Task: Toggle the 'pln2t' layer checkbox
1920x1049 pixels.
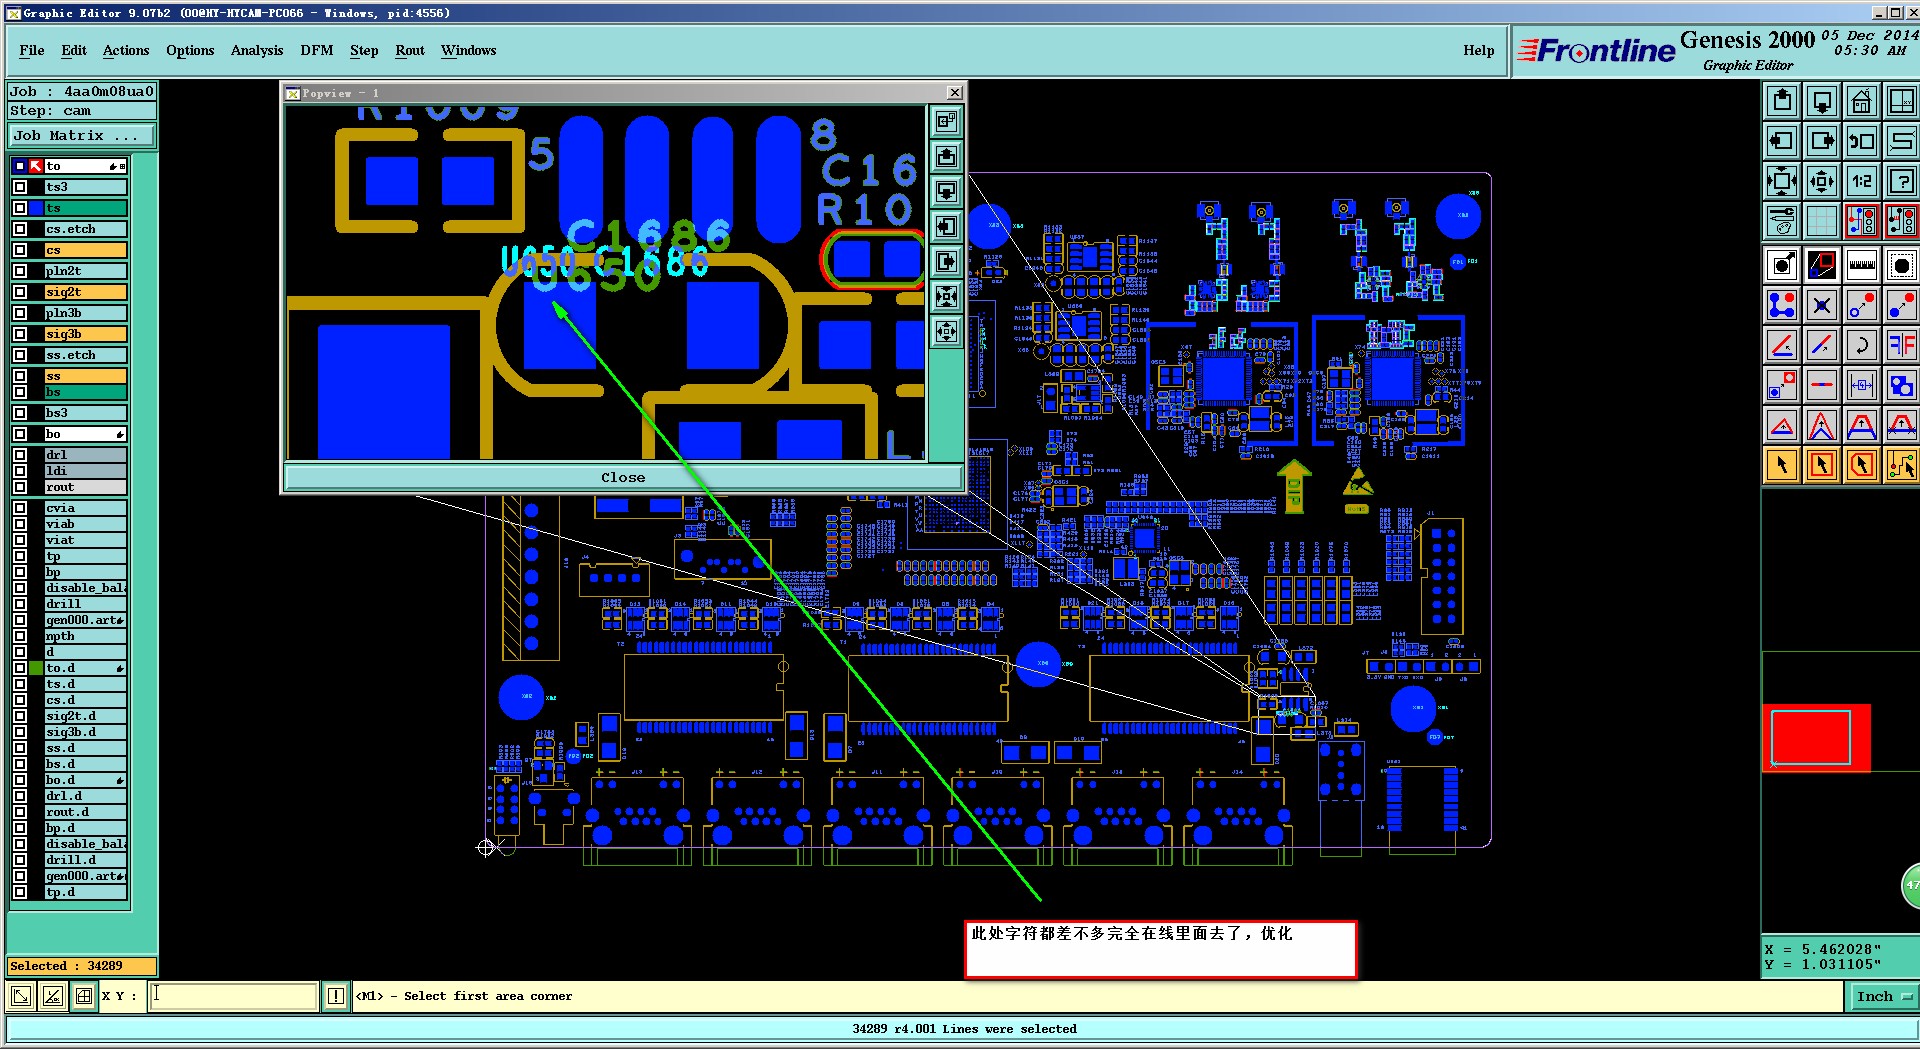Action: 20,271
